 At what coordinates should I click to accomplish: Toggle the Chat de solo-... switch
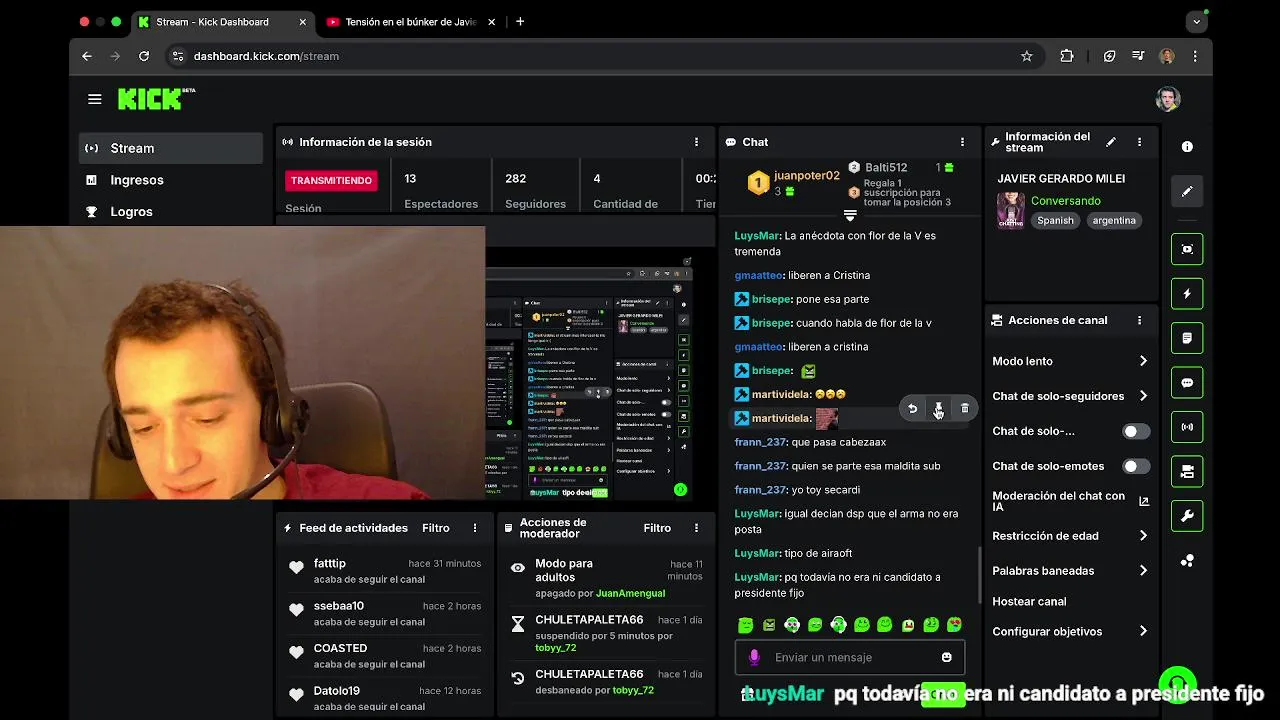click(x=1135, y=431)
